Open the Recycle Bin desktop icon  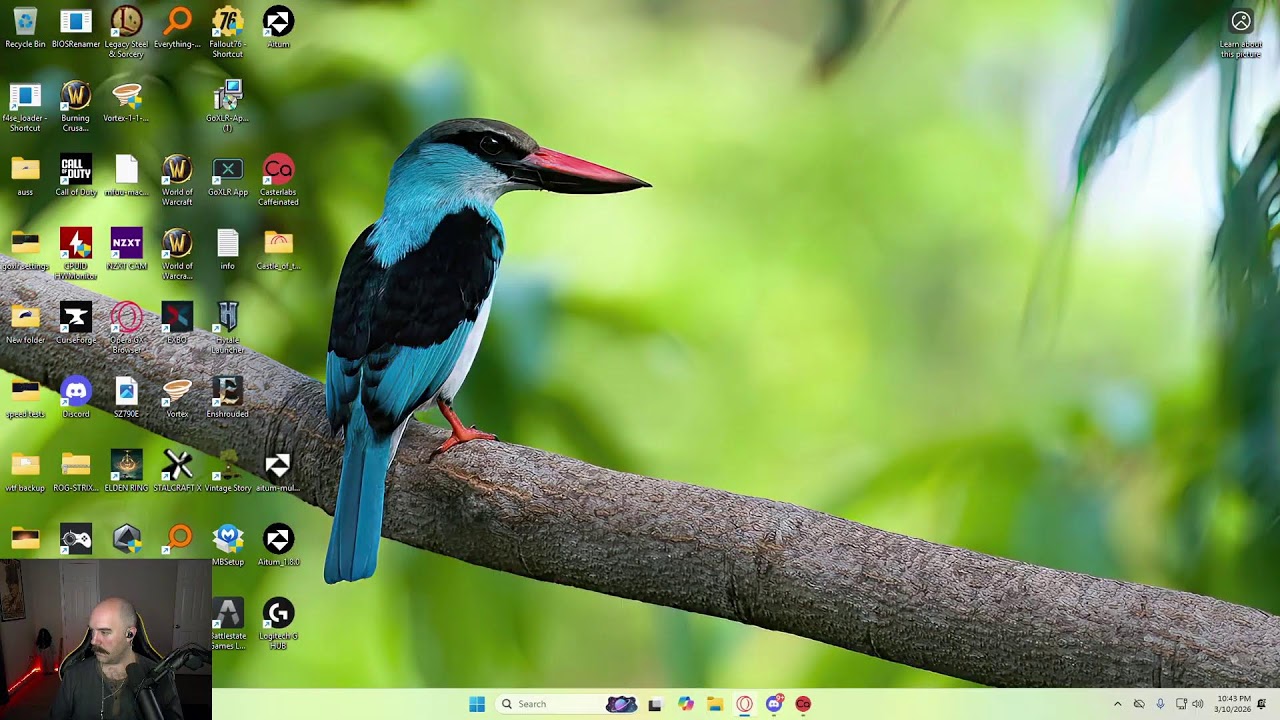[x=25, y=28]
